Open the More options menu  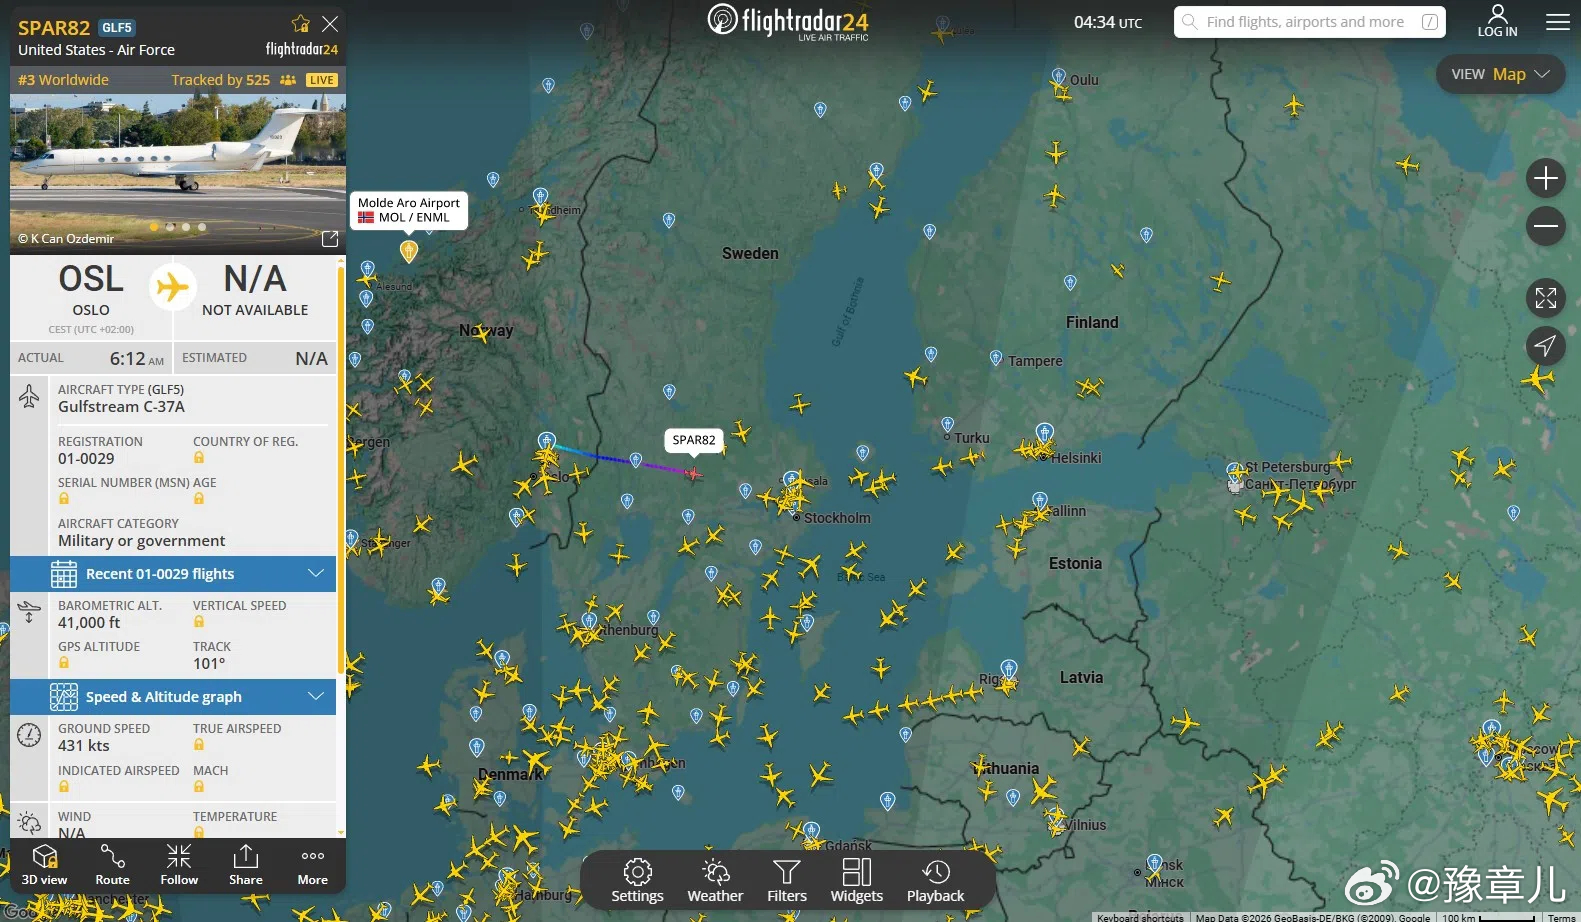pos(313,865)
